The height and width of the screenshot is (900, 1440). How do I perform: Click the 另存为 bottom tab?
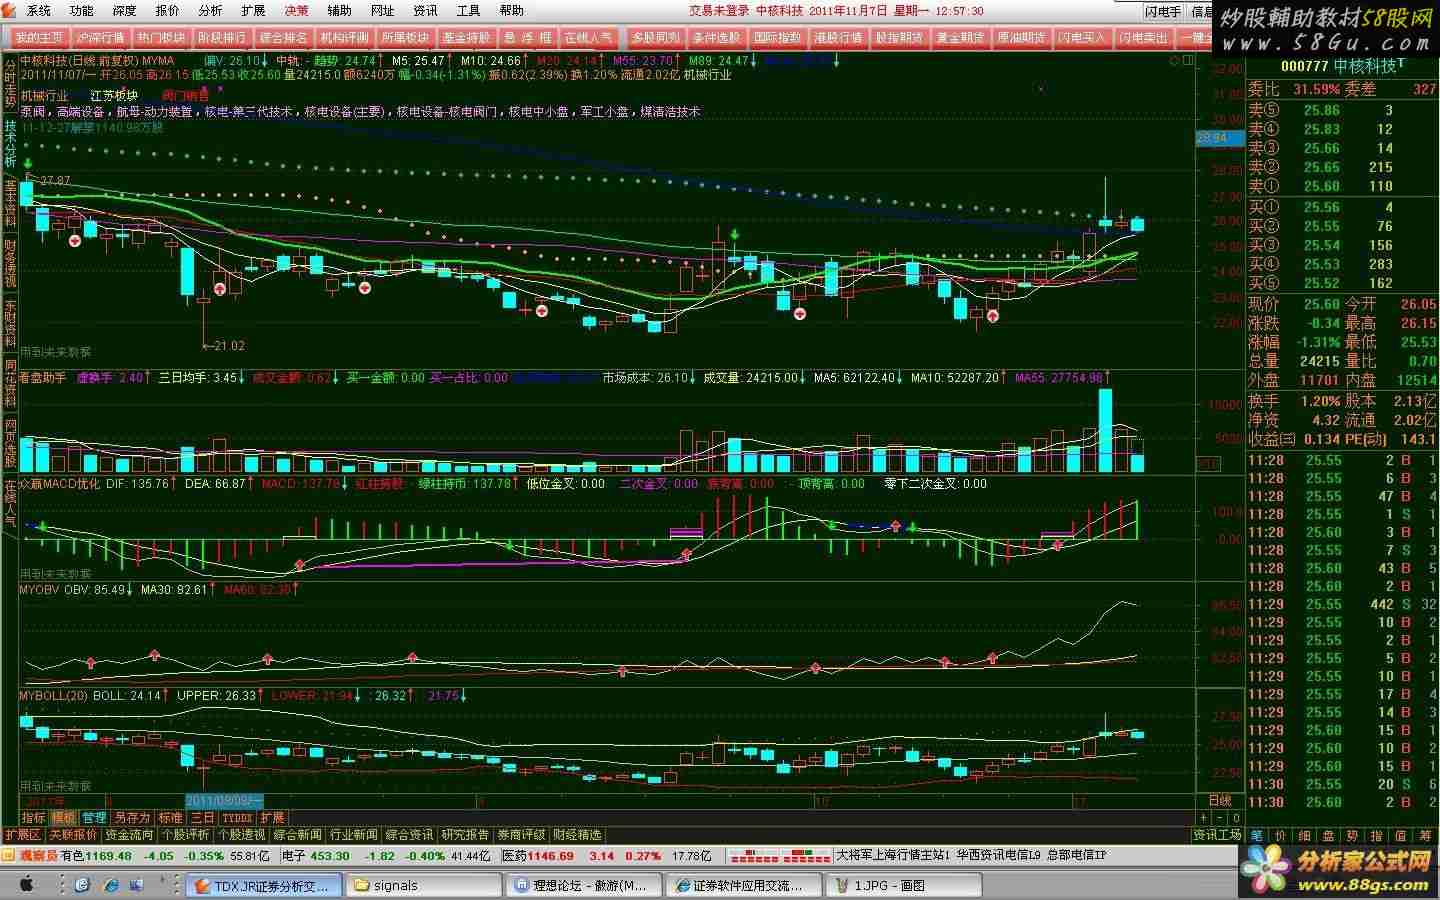(132, 817)
